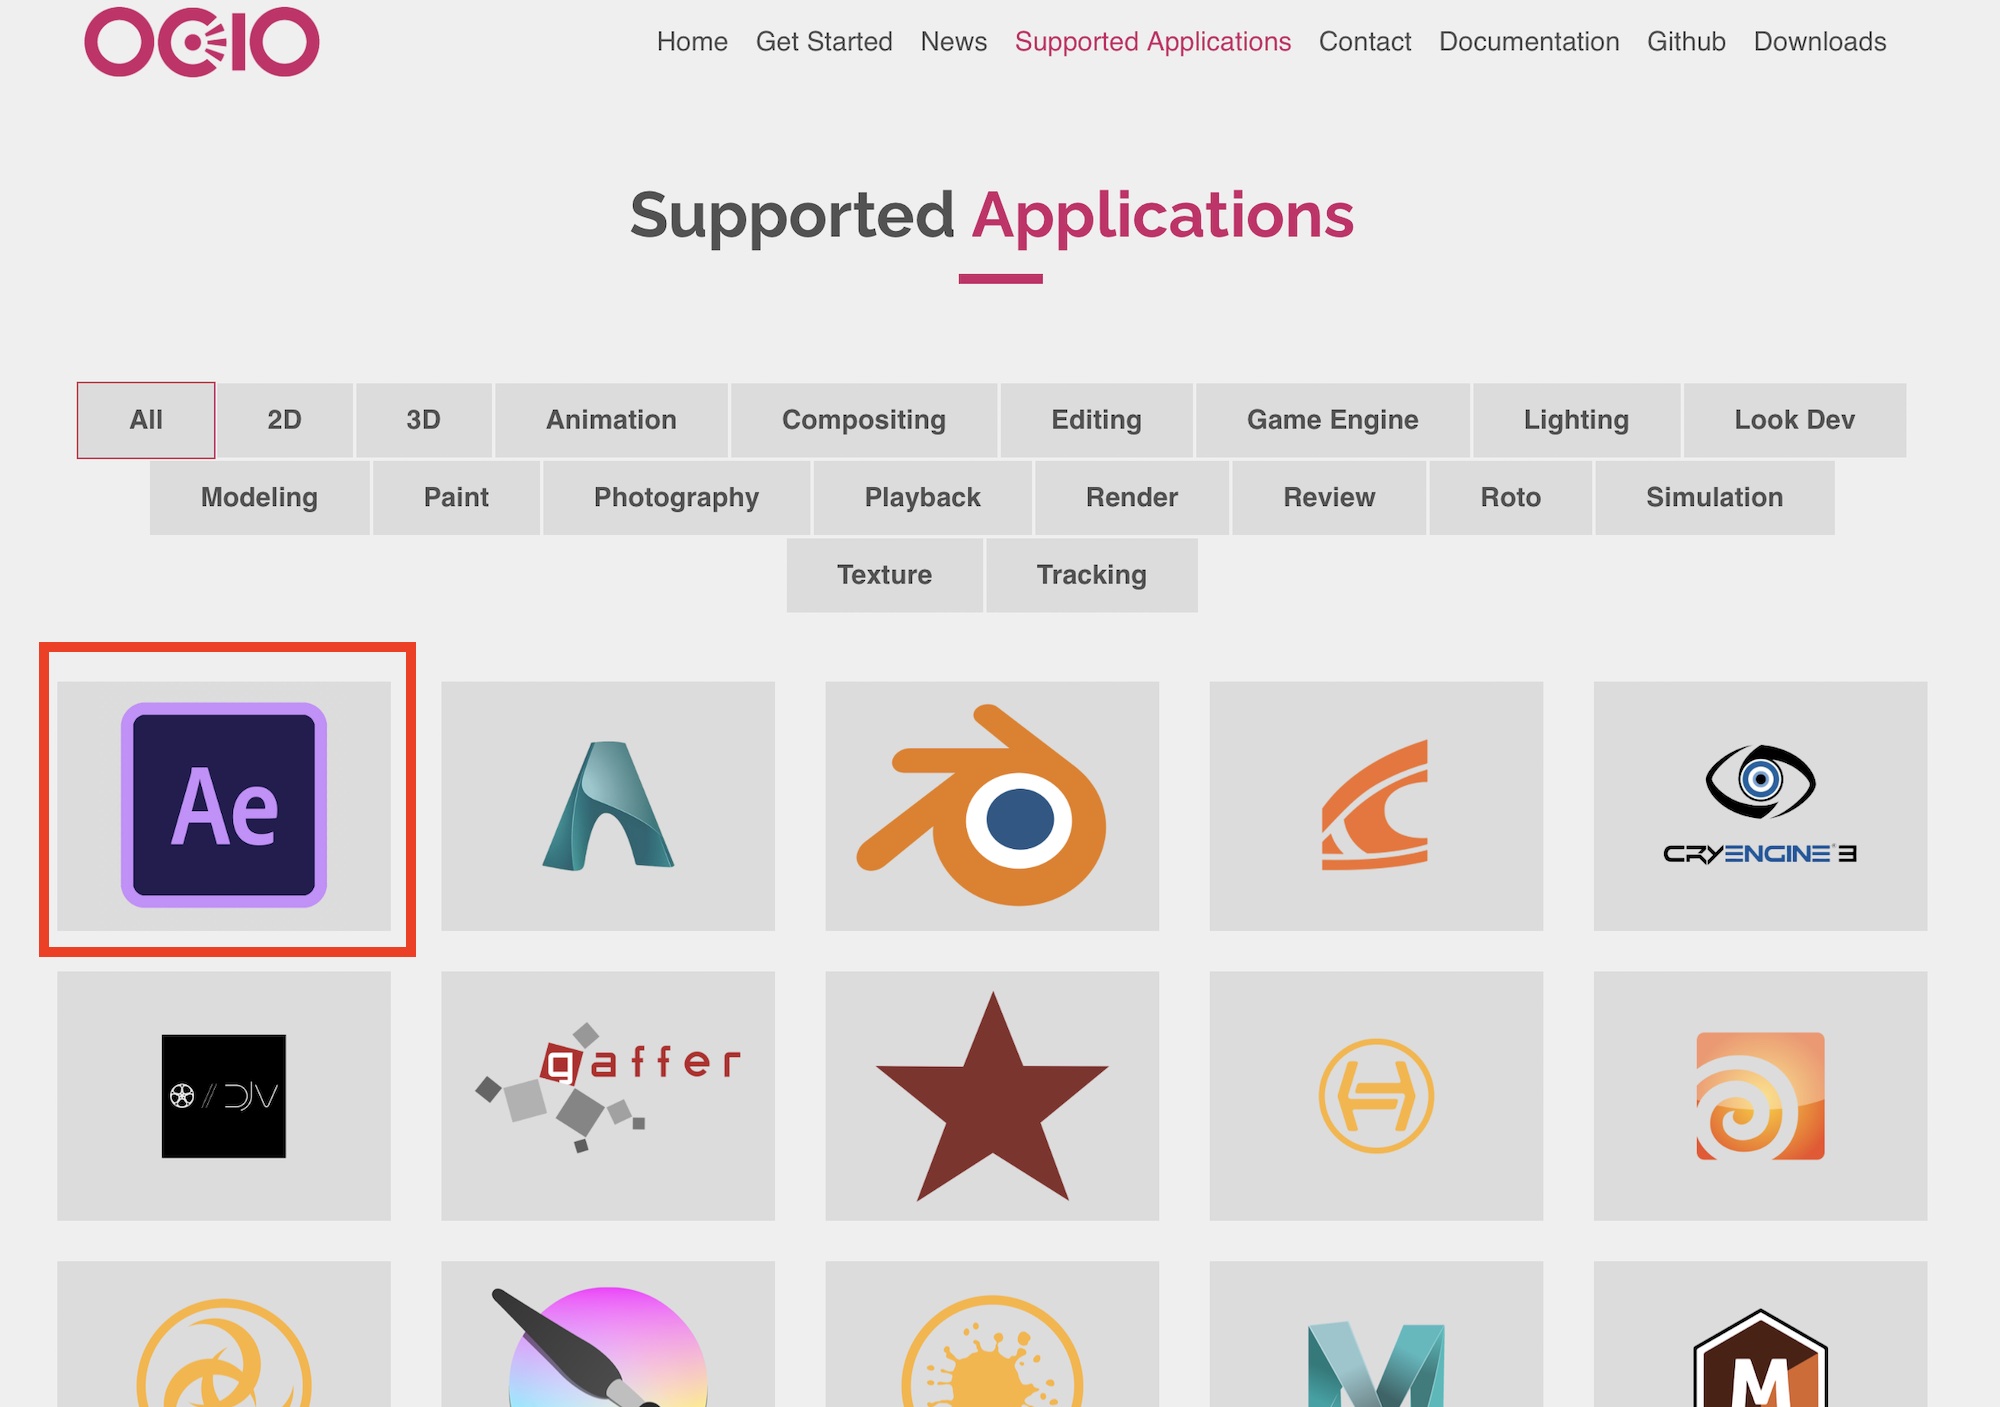The height and width of the screenshot is (1407, 2000).
Task: Open the Documentation nav link
Action: (x=1528, y=42)
